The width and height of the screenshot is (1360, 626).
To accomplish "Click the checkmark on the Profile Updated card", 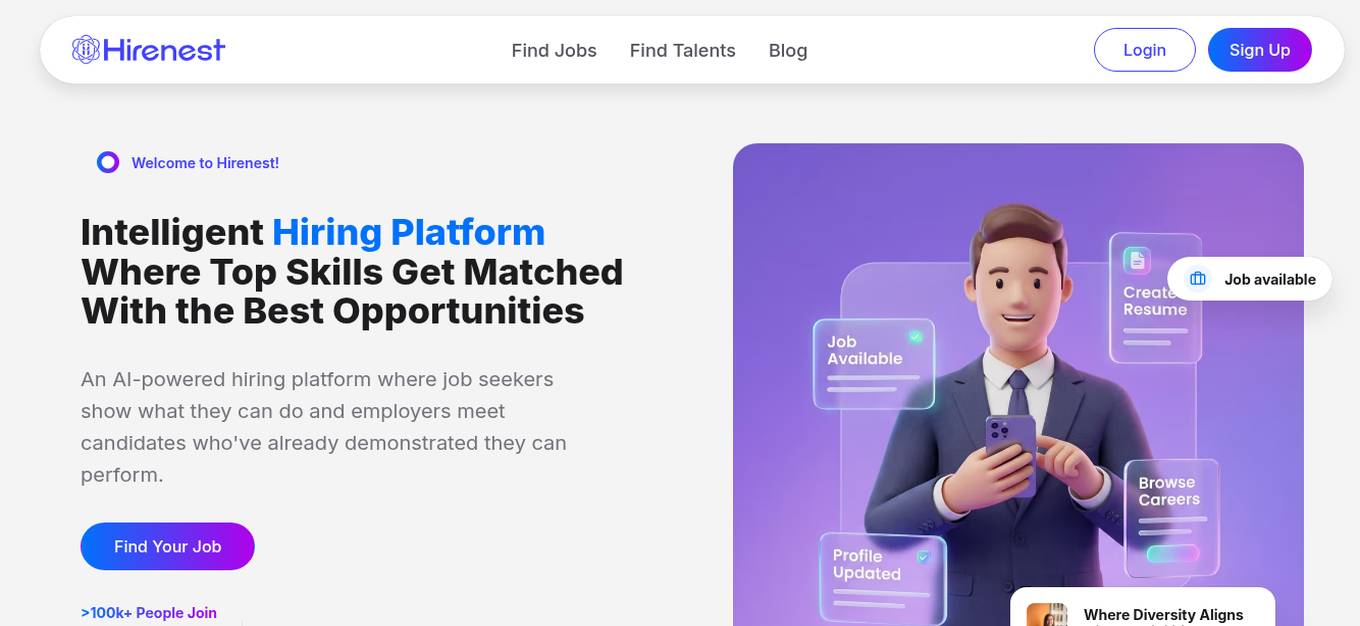I will coord(923,557).
